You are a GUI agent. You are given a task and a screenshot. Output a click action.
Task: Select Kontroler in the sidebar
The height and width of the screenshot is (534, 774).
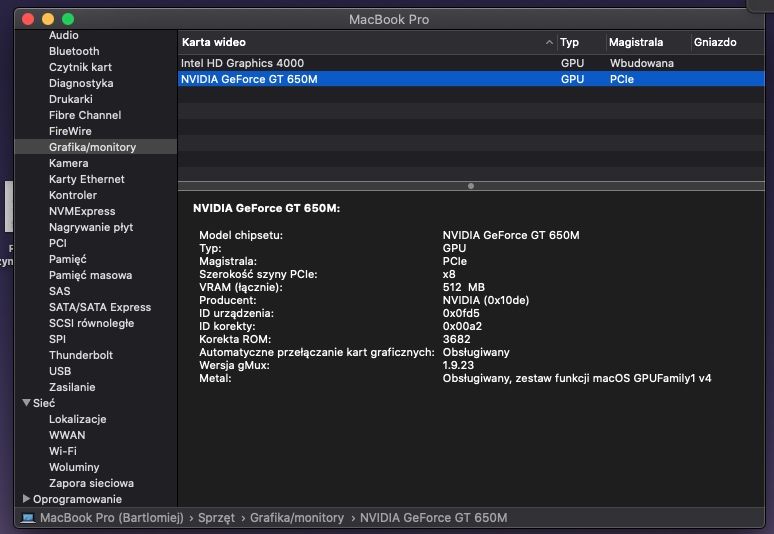(x=73, y=195)
